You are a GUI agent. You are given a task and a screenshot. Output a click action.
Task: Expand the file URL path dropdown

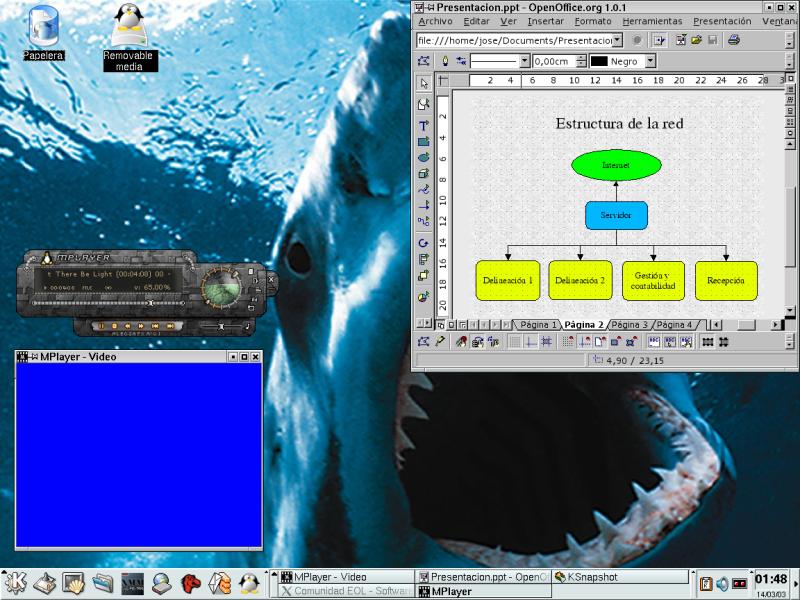pos(617,40)
